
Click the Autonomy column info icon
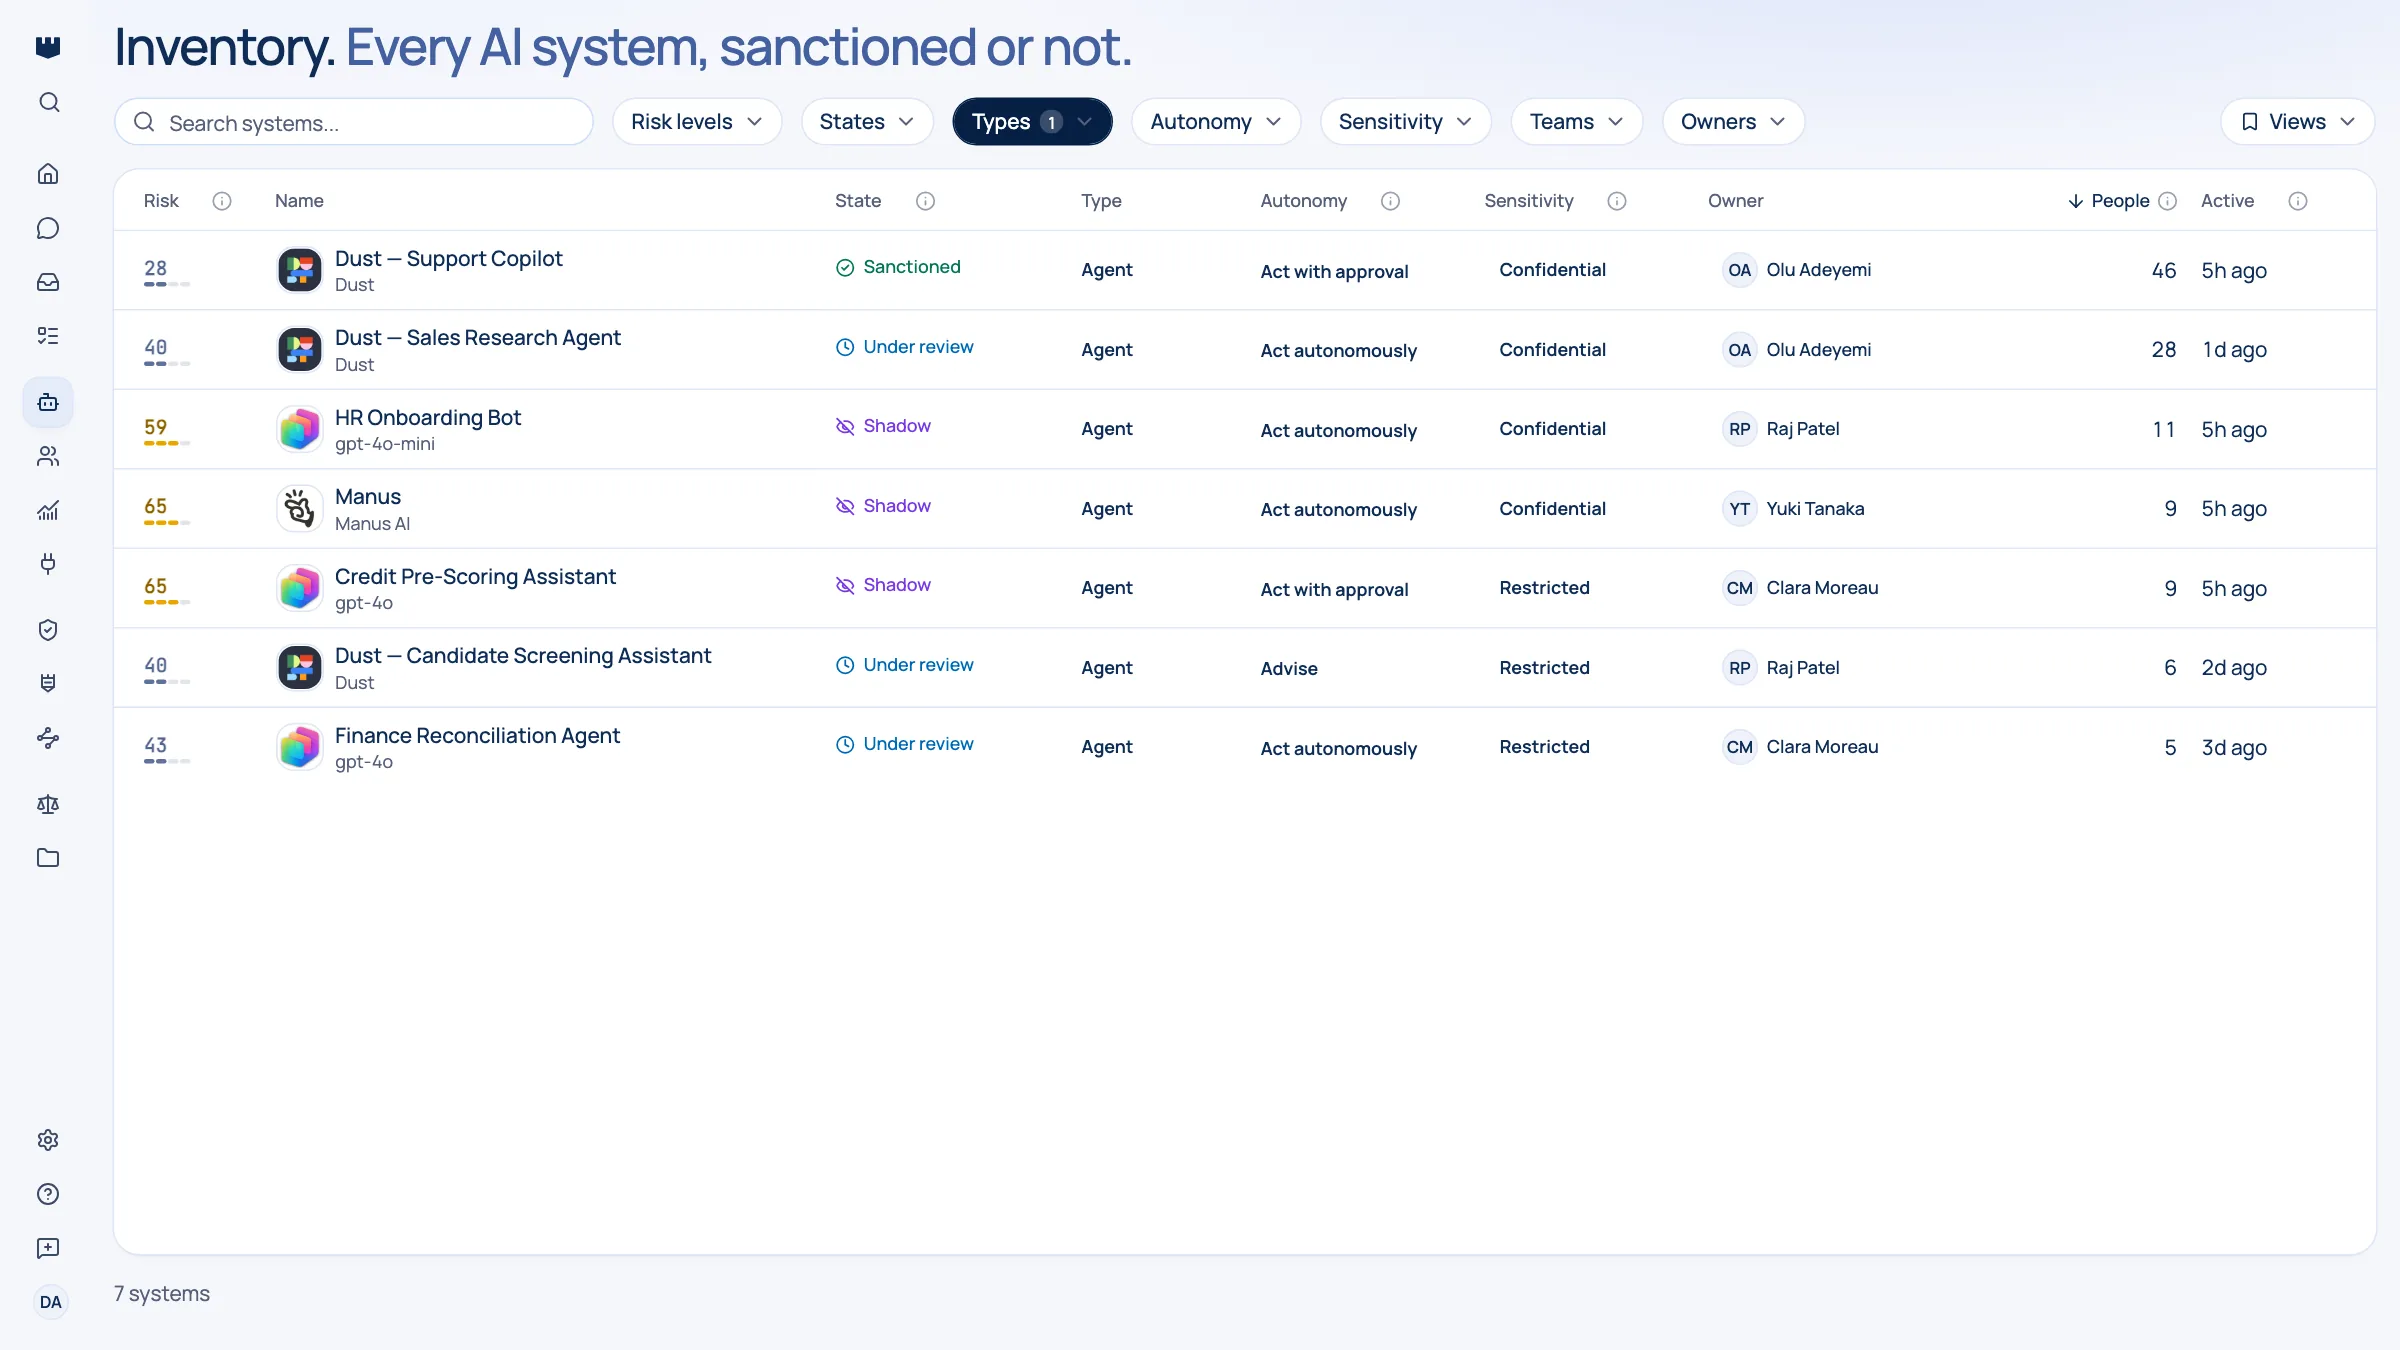1390,201
